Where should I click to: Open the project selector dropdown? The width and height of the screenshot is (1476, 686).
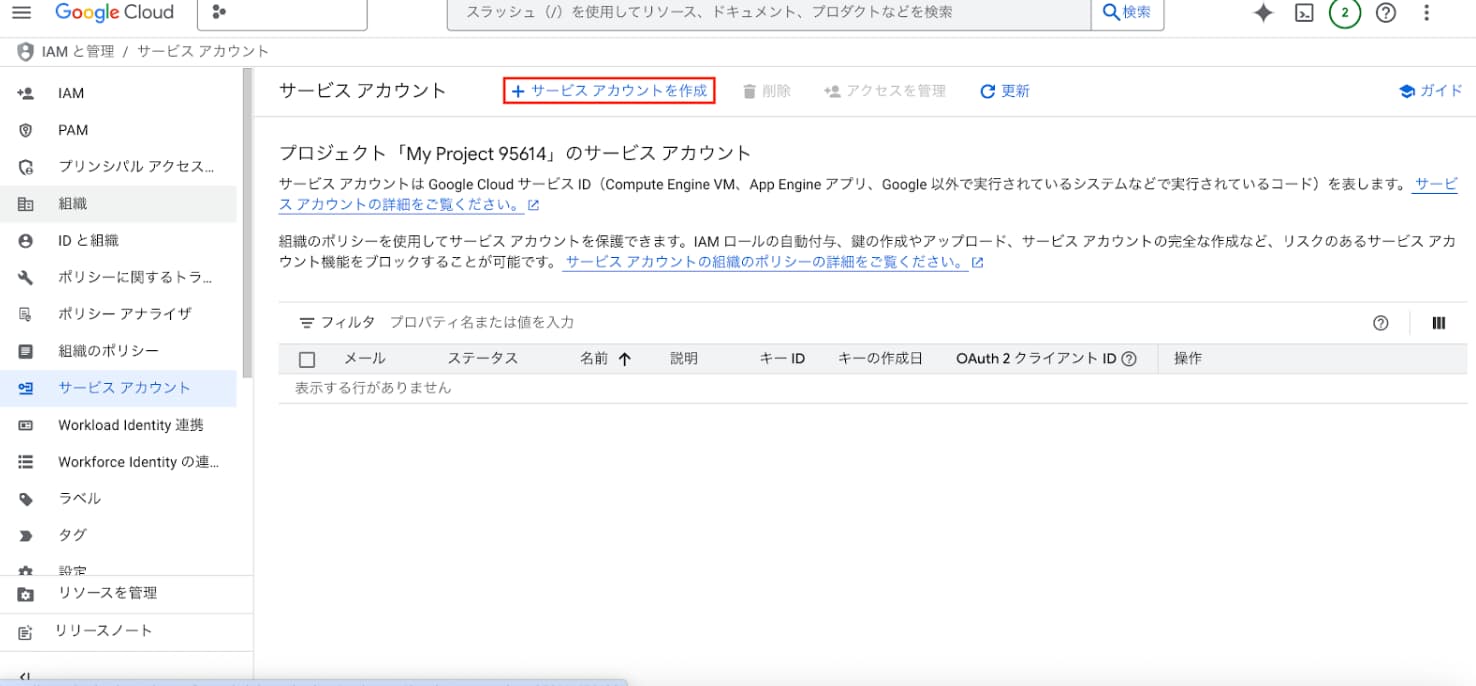(x=282, y=13)
